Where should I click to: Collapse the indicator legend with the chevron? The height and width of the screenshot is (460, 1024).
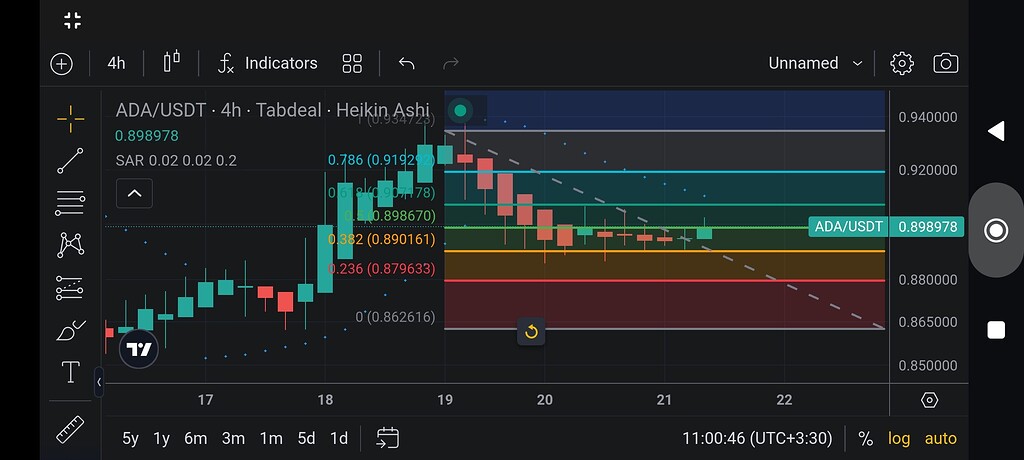[x=134, y=193]
